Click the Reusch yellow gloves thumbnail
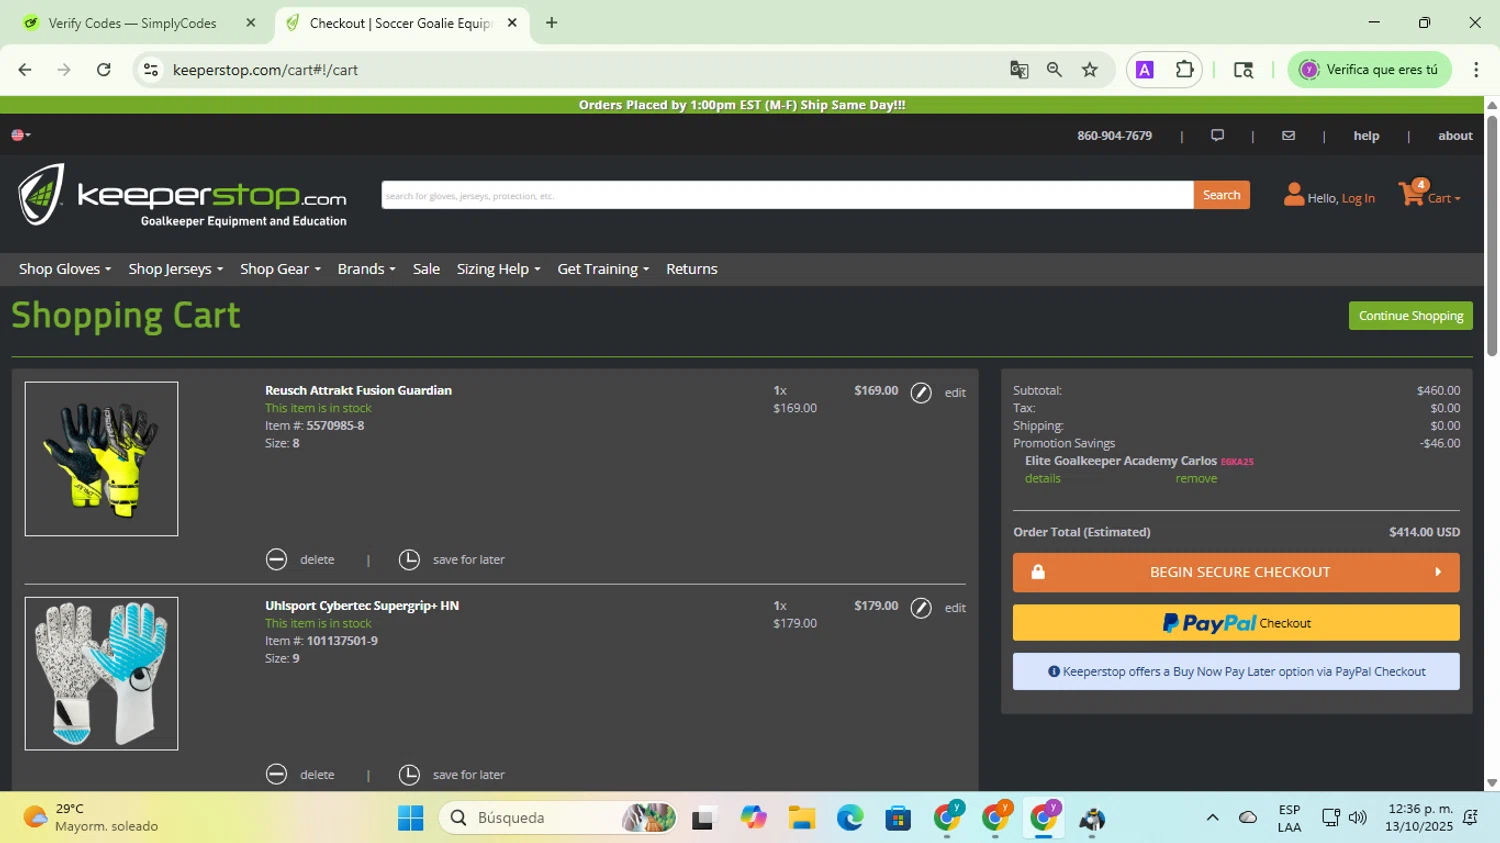The width and height of the screenshot is (1500, 843). (101, 459)
